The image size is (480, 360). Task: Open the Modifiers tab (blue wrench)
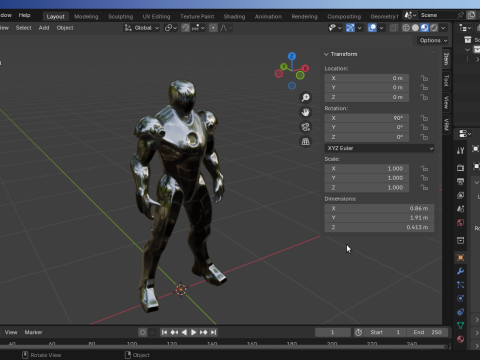tap(460, 271)
